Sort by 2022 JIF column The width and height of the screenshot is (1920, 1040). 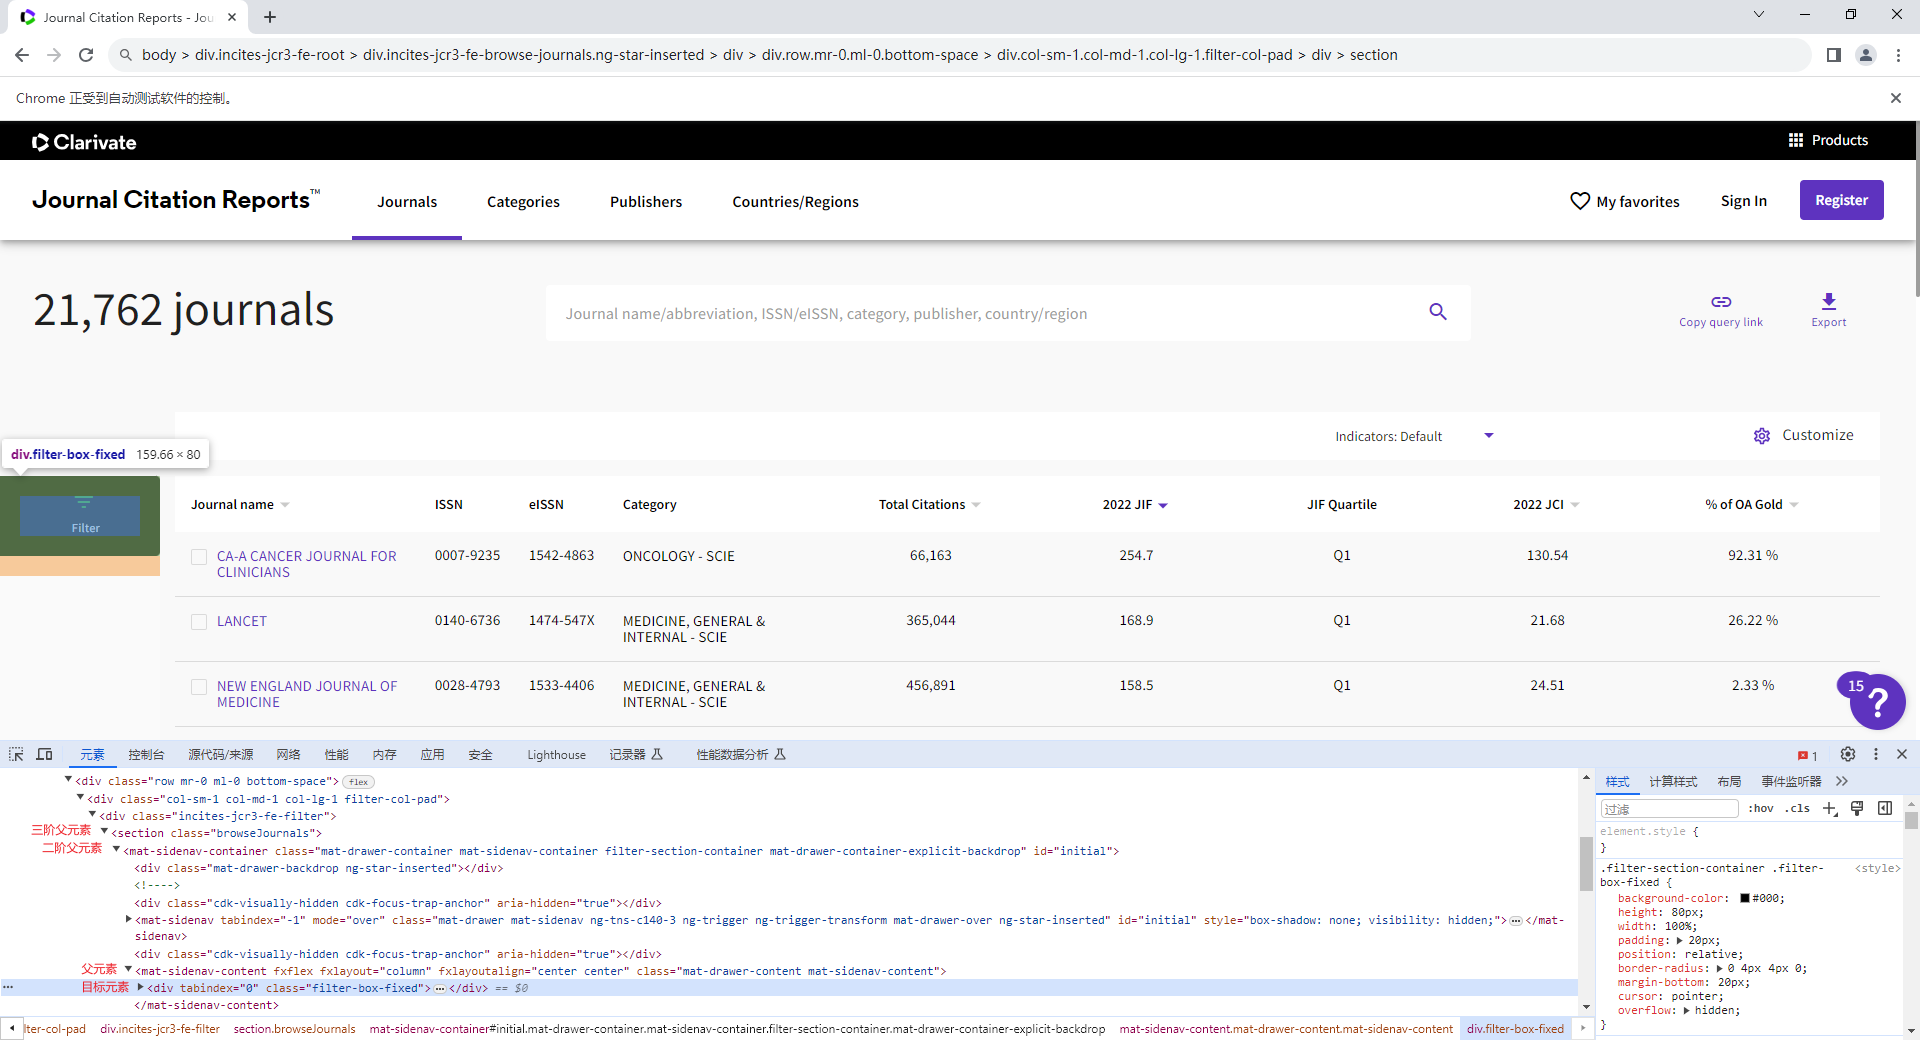pos(1135,505)
